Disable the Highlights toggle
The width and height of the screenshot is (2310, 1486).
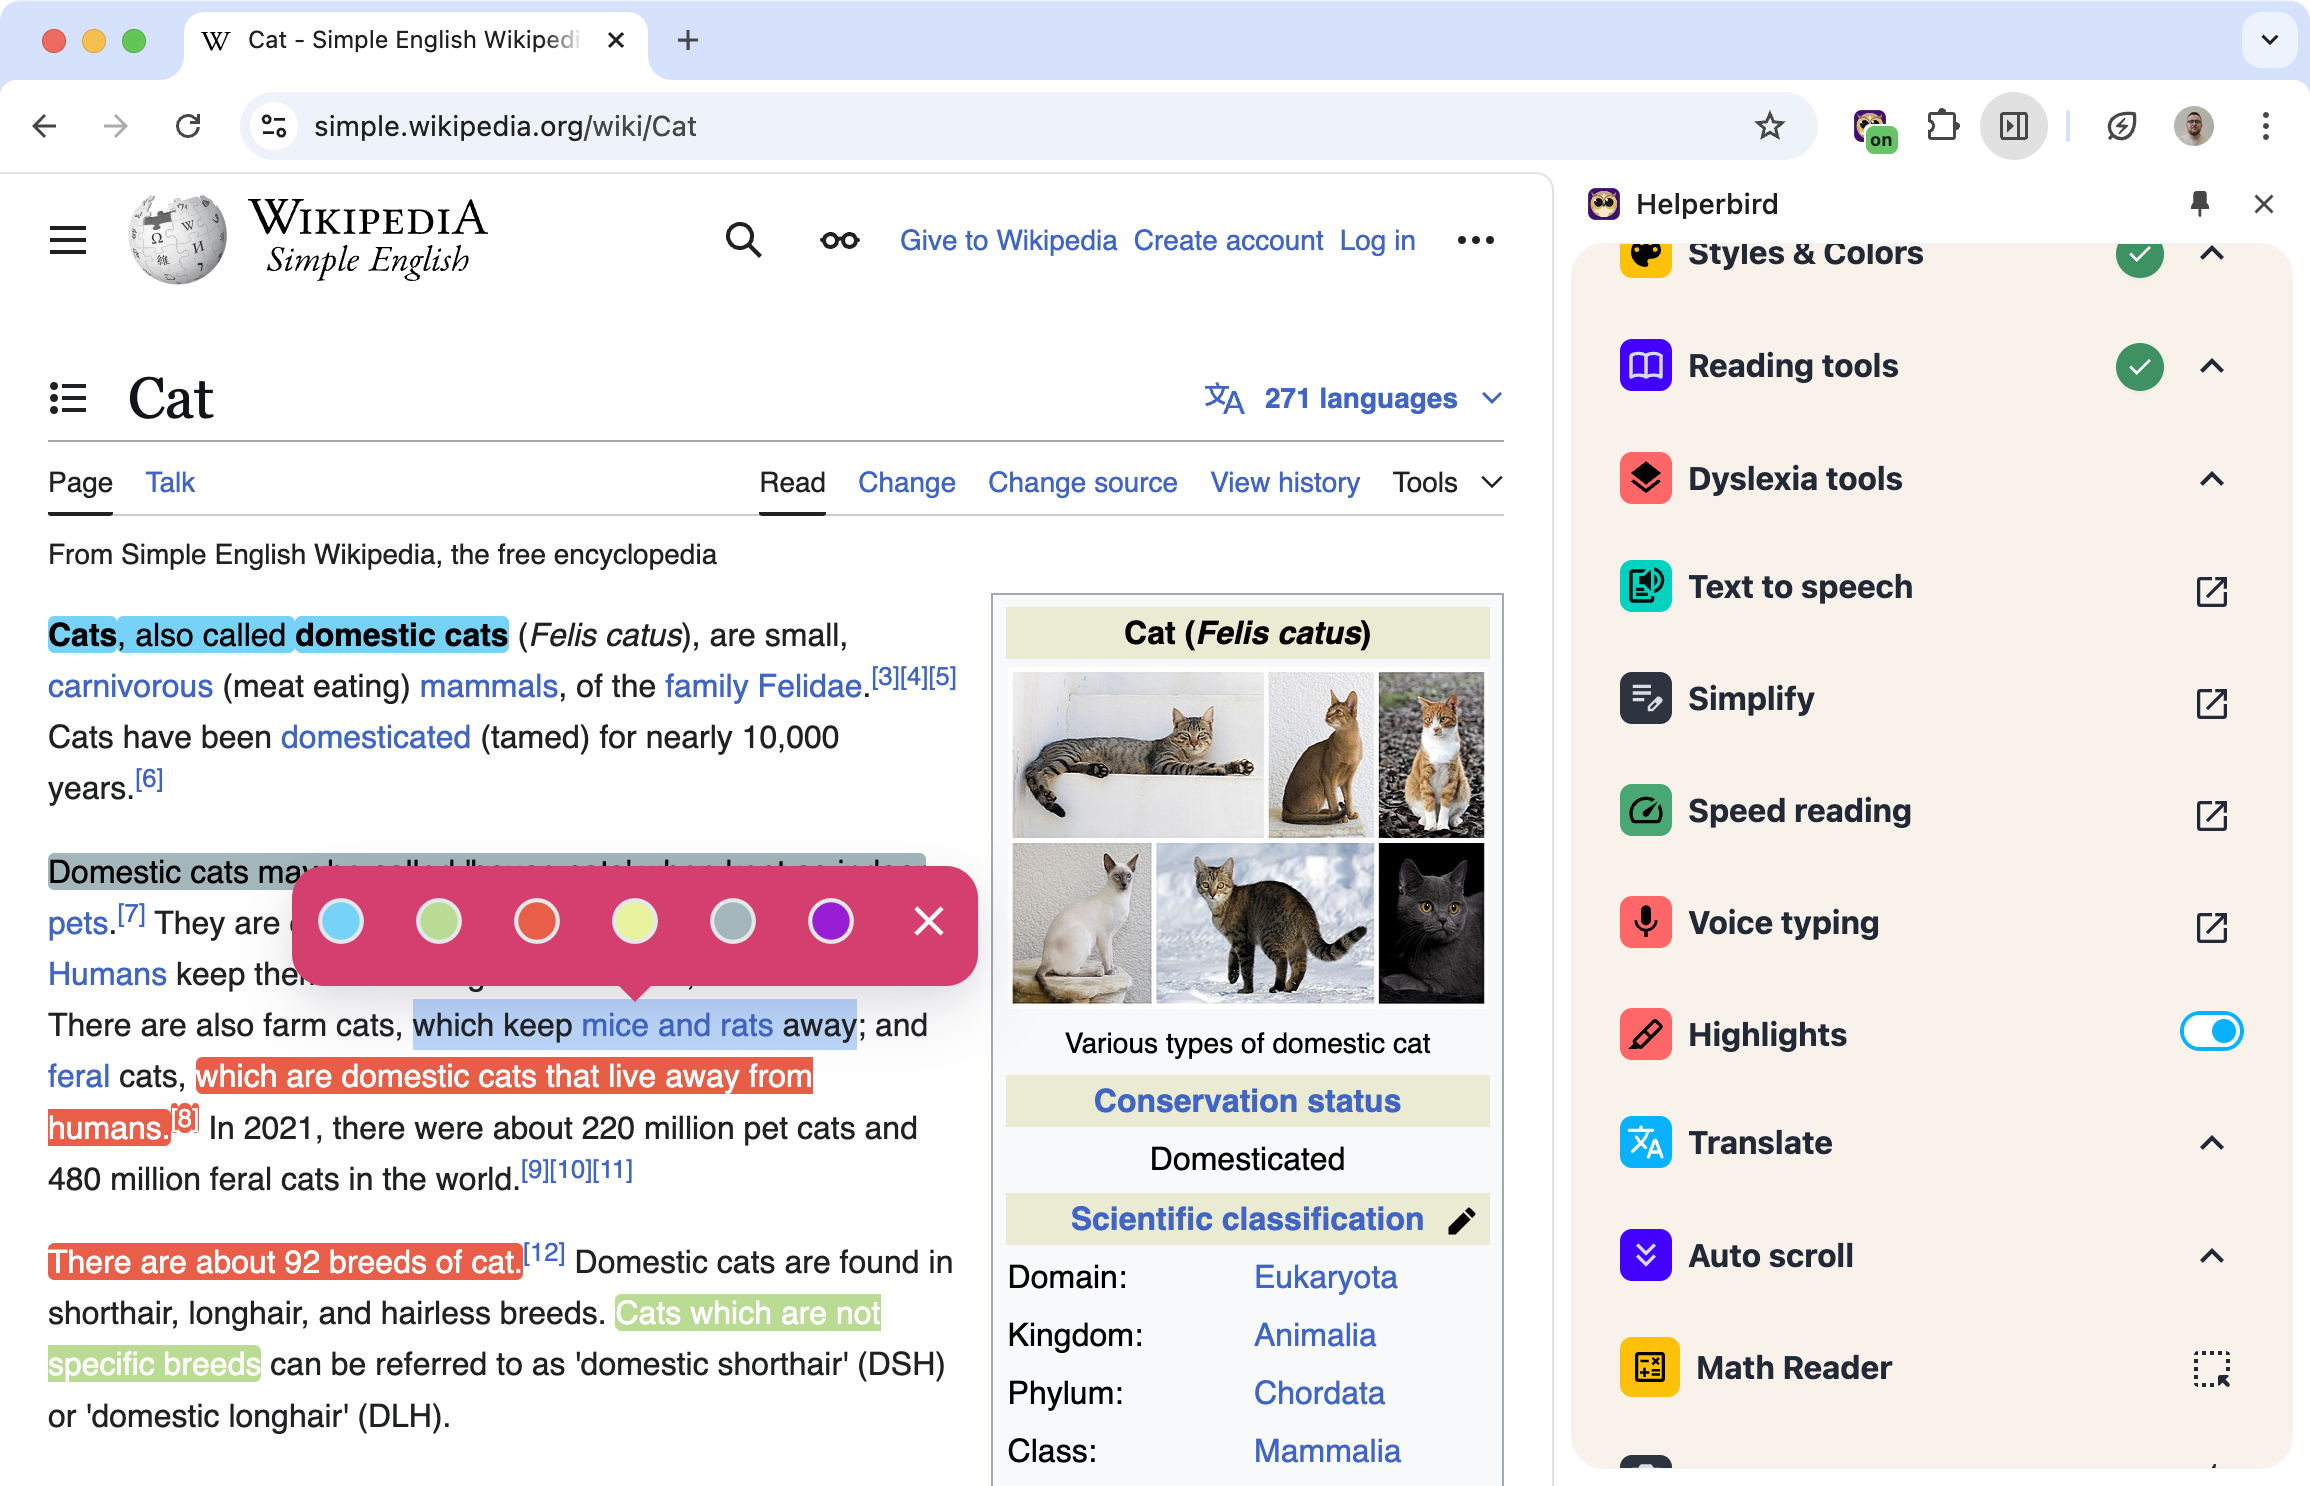(2213, 1032)
